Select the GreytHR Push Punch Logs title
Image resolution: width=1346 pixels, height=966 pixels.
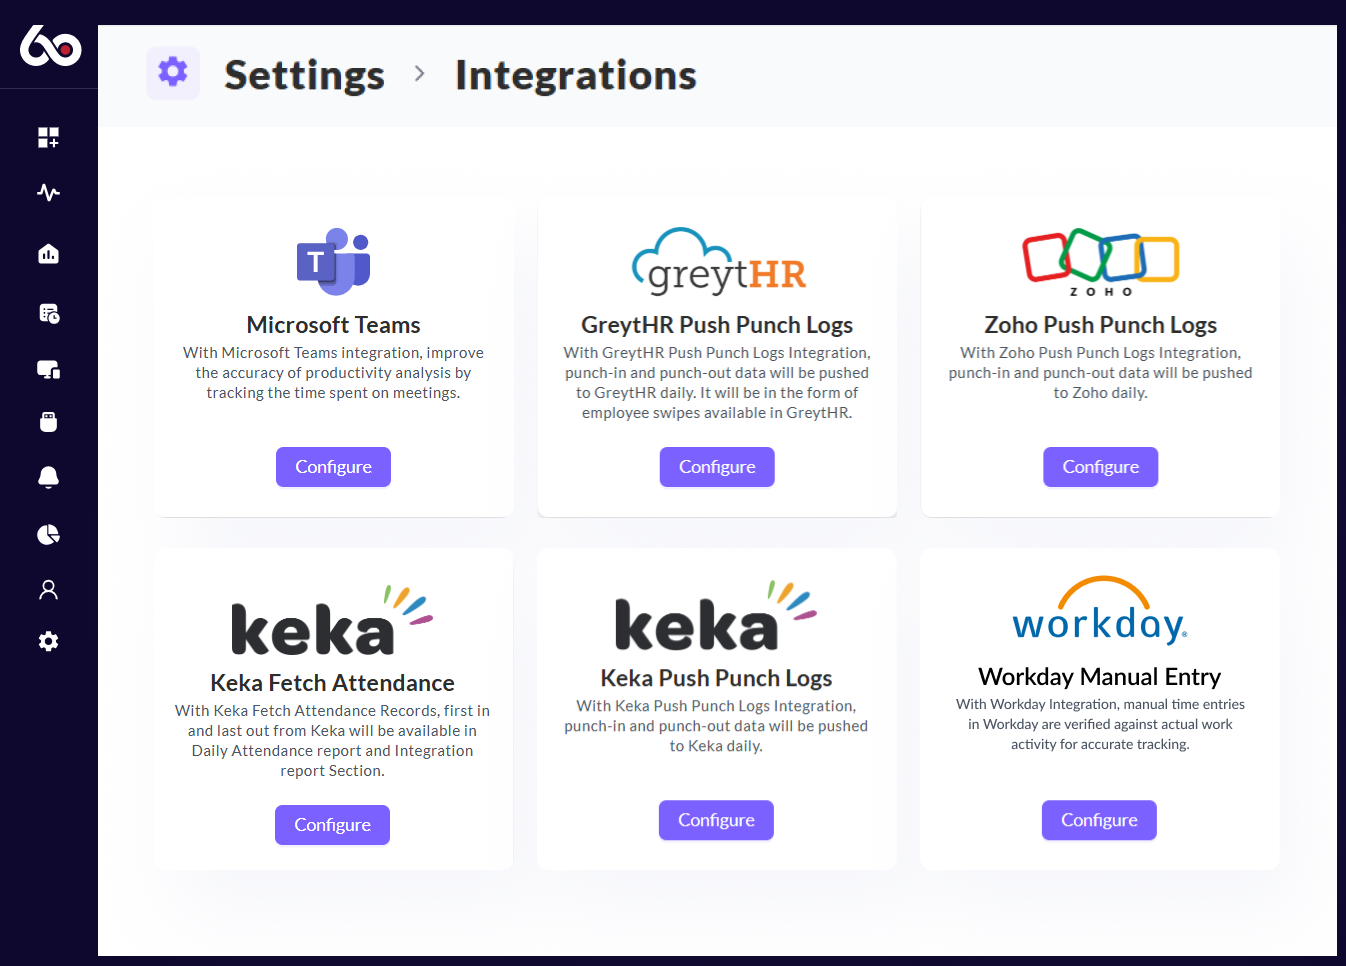point(717,325)
